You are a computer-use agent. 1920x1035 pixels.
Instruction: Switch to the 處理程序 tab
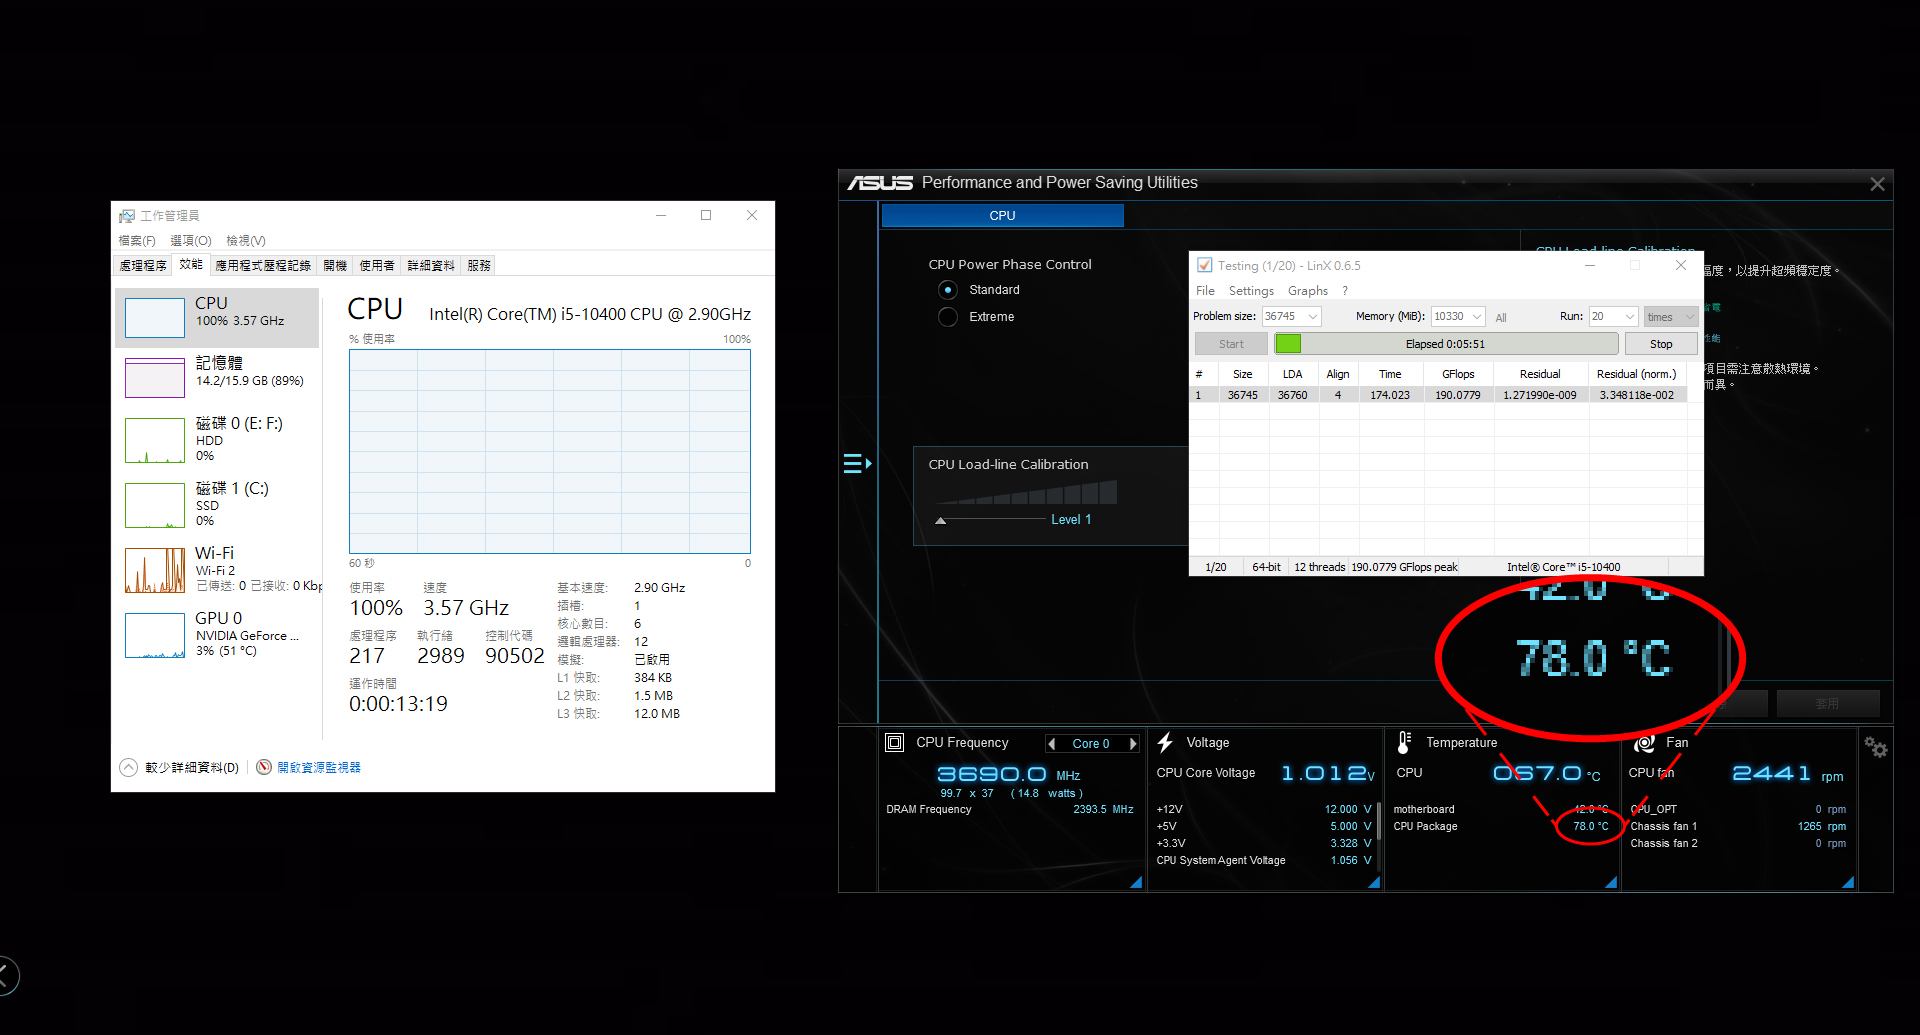pos(143,266)
